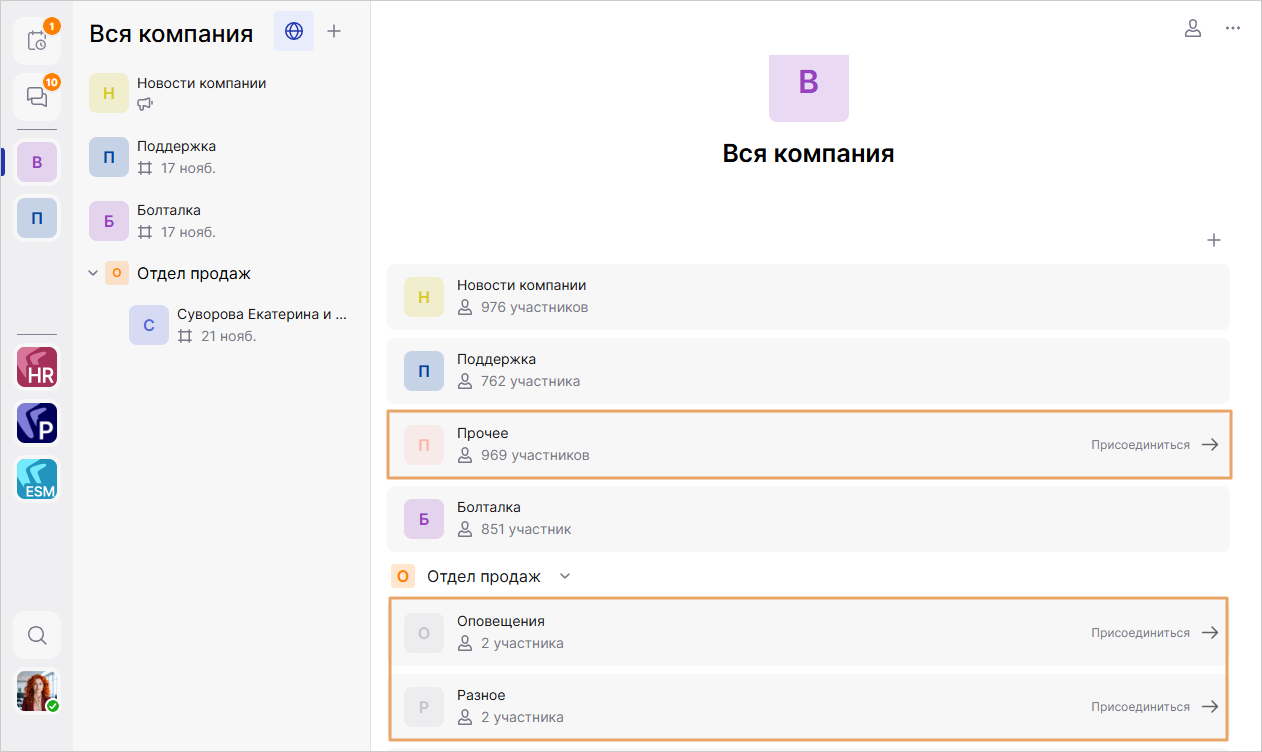Open the members person icon top right
1262x752 pixels.
[x=1192, y=29]
